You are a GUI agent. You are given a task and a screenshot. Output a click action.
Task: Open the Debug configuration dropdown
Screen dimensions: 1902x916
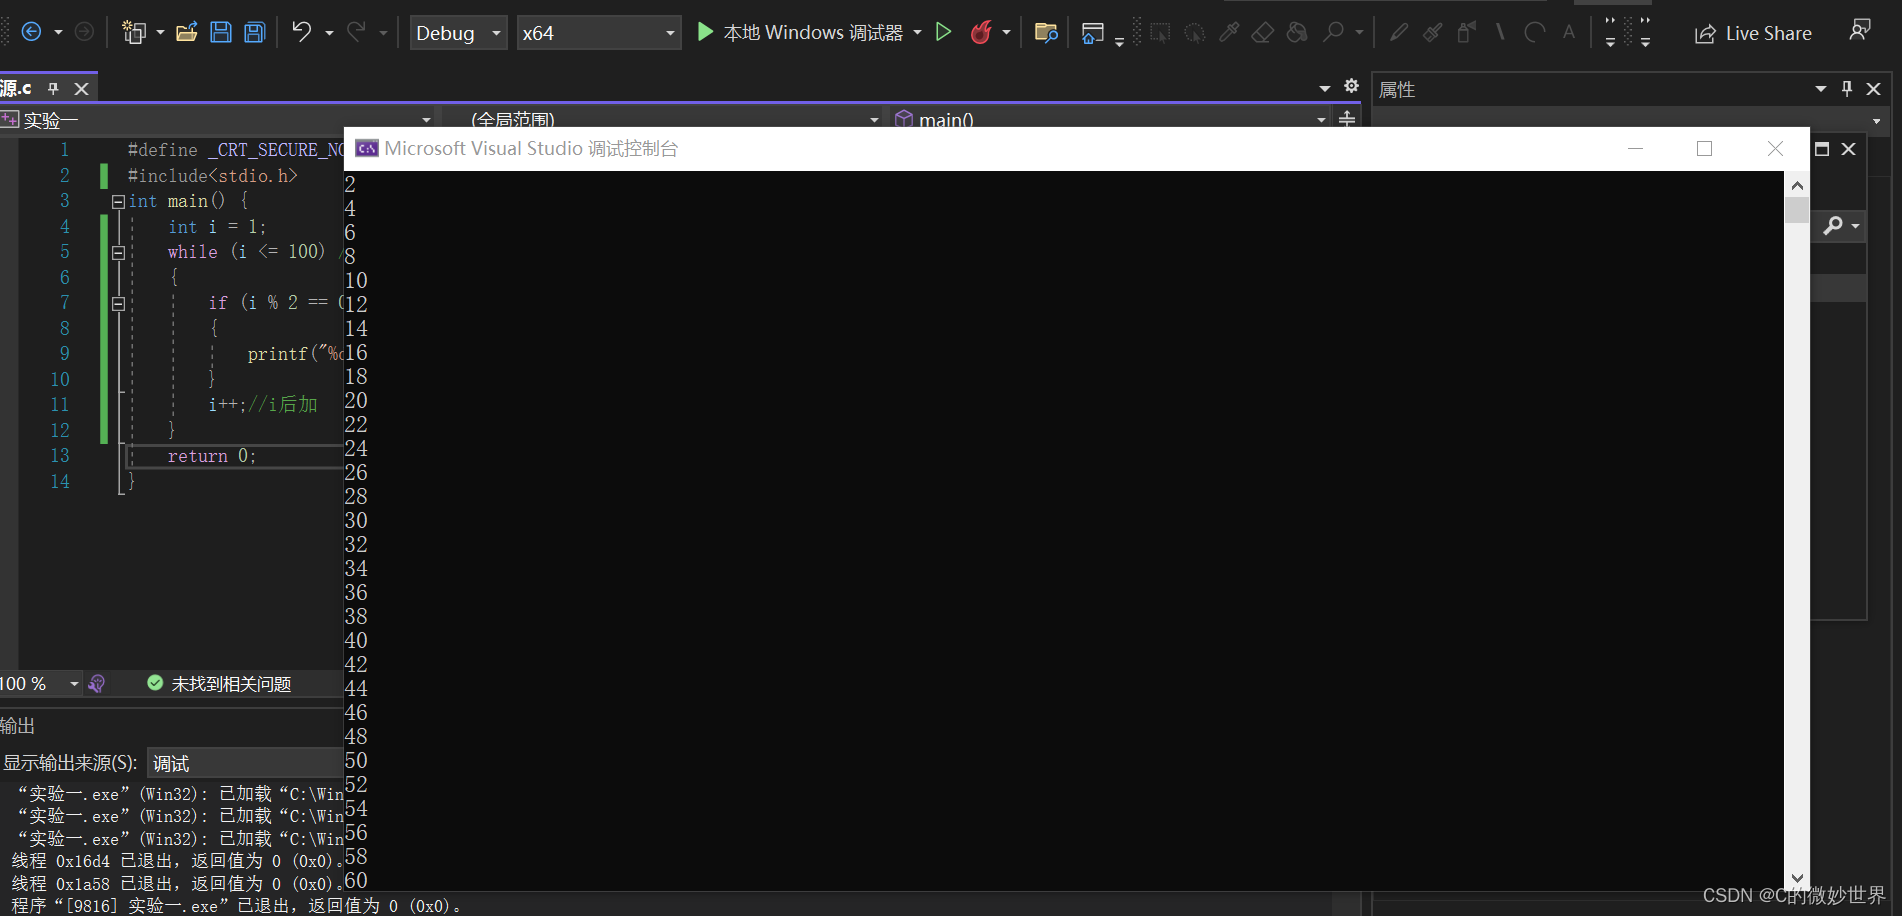click(458, 33)
